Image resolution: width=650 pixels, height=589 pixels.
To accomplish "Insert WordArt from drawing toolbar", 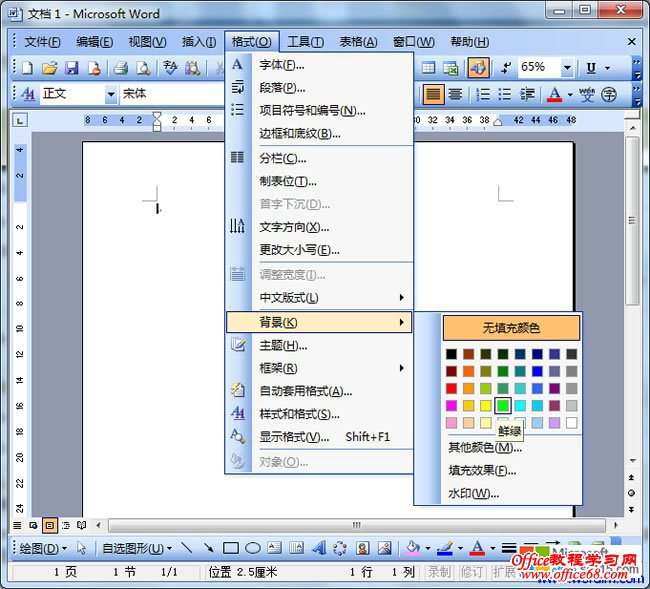I will 318,548.
